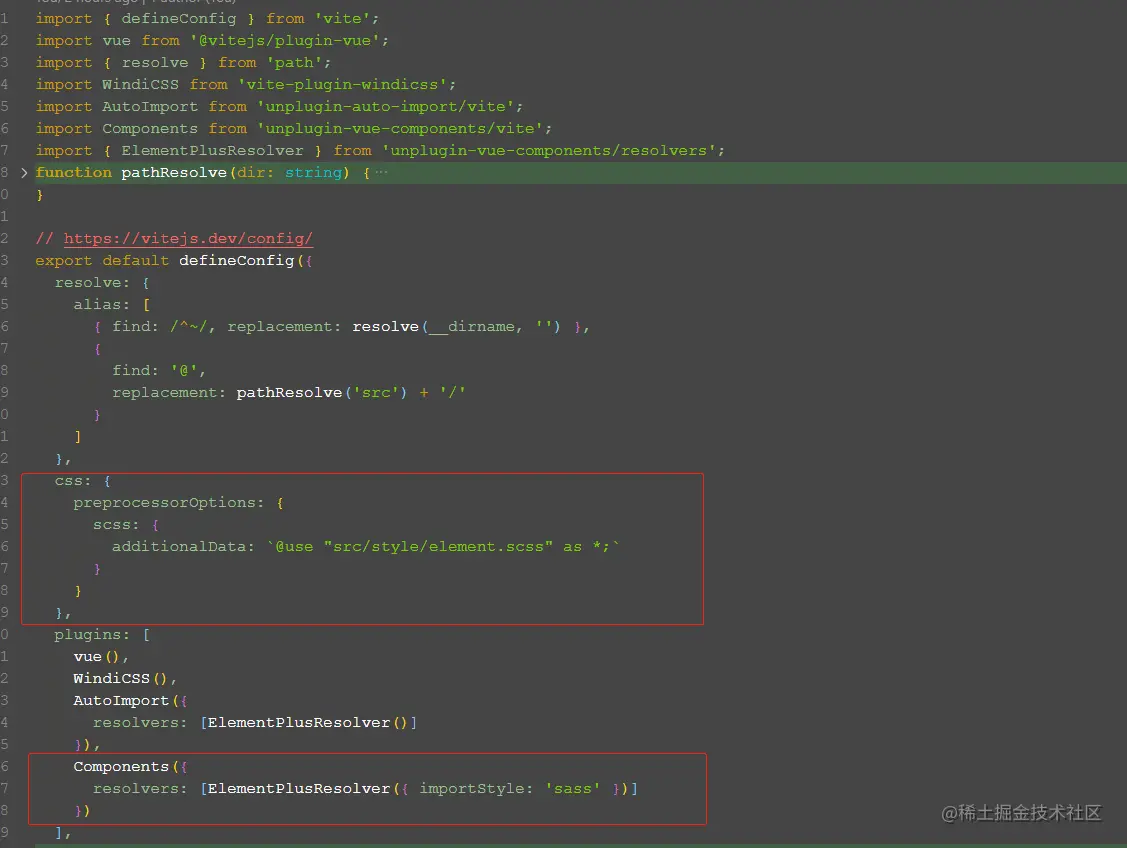Click the 'string' type annotation

313,172
